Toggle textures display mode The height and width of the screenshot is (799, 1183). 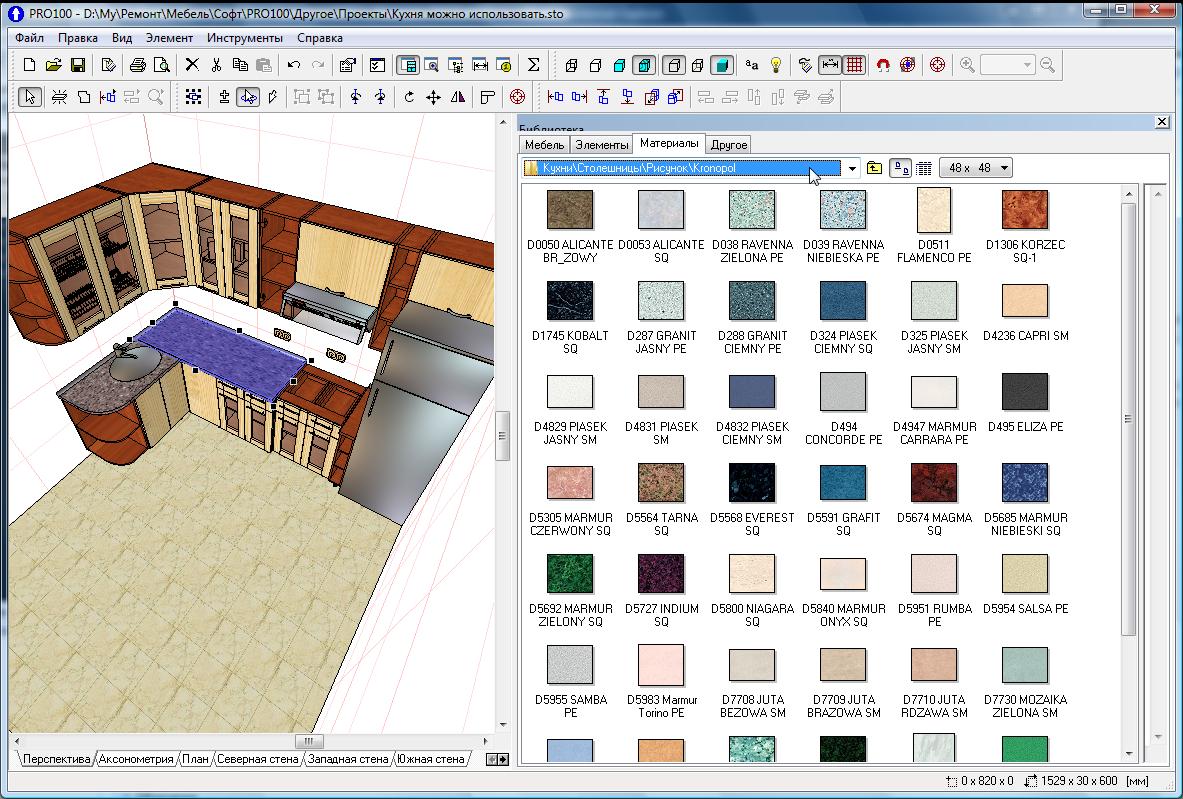point(644,66)
